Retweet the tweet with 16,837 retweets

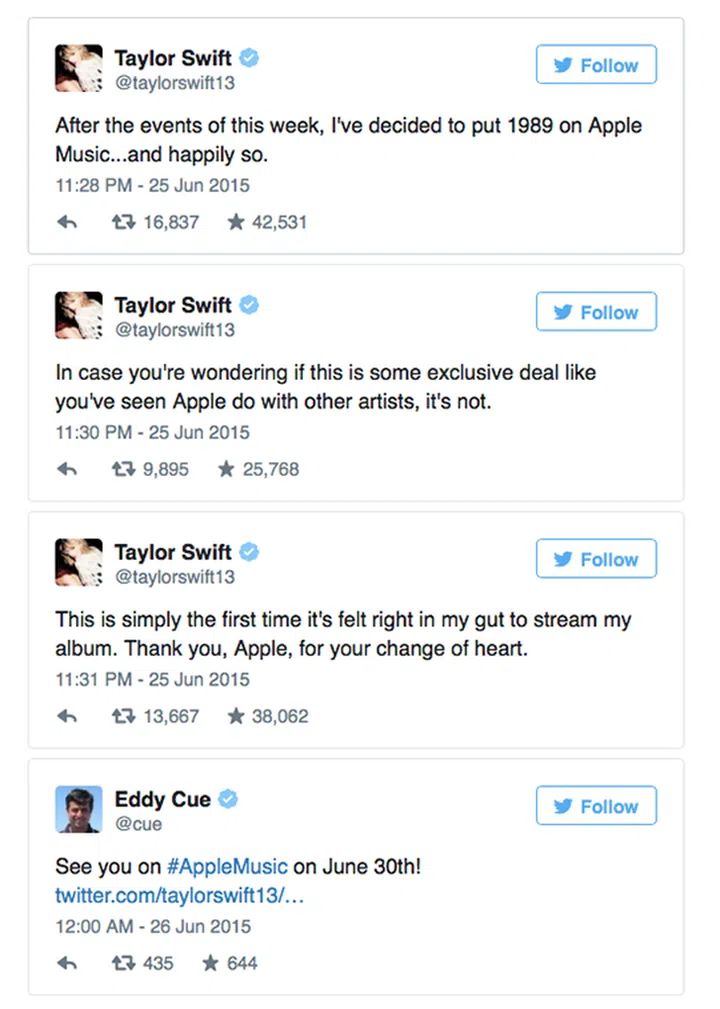123,222
